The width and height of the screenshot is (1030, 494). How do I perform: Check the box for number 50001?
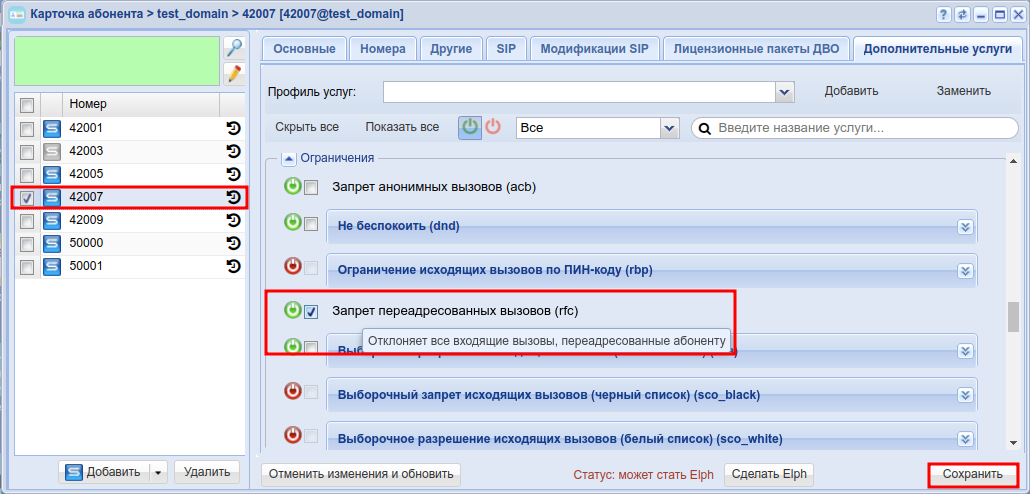pos(27,267)
